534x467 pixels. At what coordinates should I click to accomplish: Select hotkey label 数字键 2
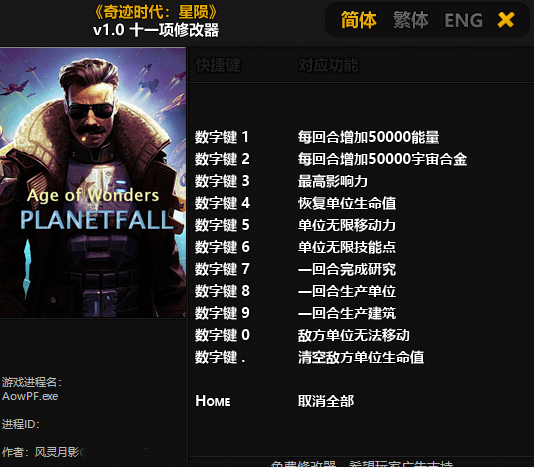tap(222, 159)
